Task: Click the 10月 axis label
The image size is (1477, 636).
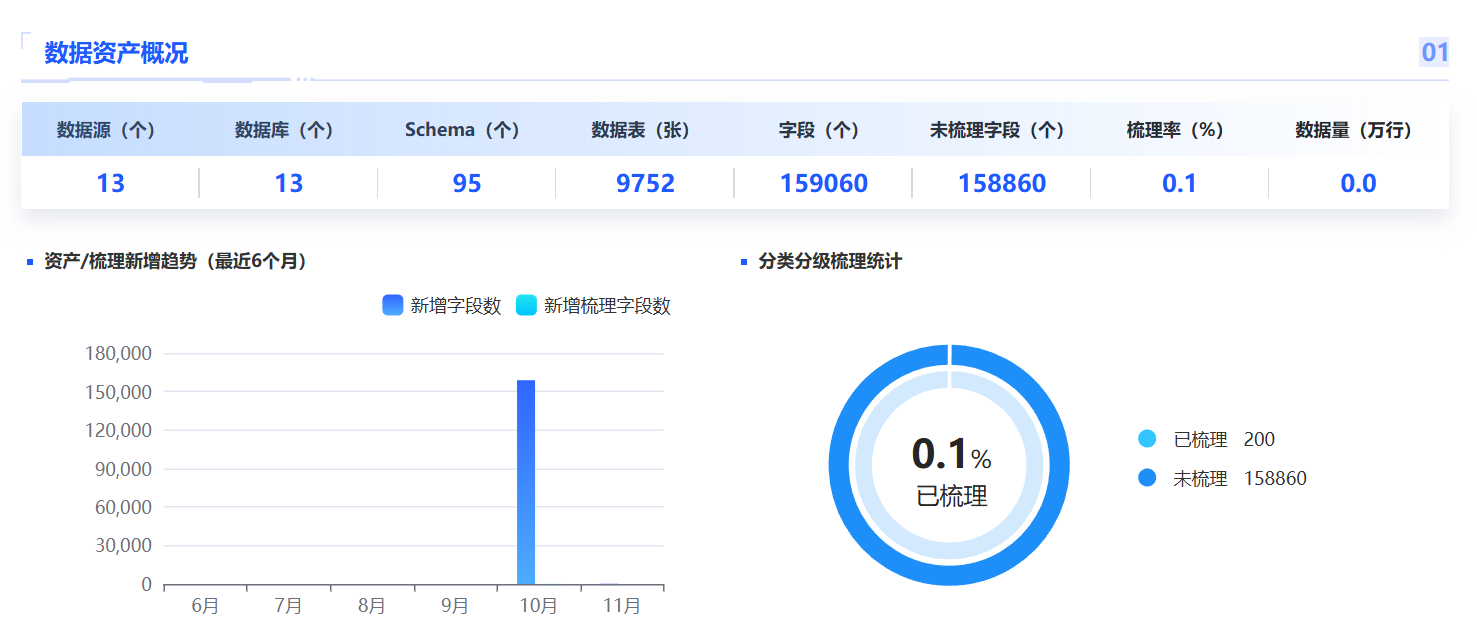Action: tap(538, 606)
